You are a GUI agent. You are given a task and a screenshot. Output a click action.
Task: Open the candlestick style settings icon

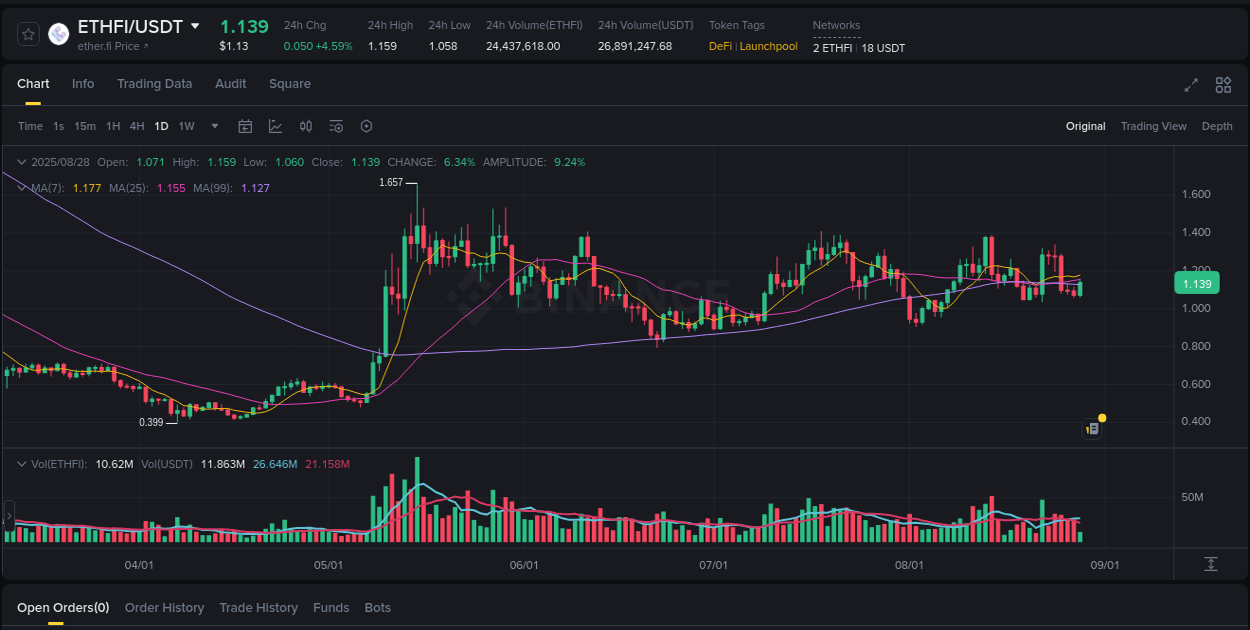tap(306, 126)
